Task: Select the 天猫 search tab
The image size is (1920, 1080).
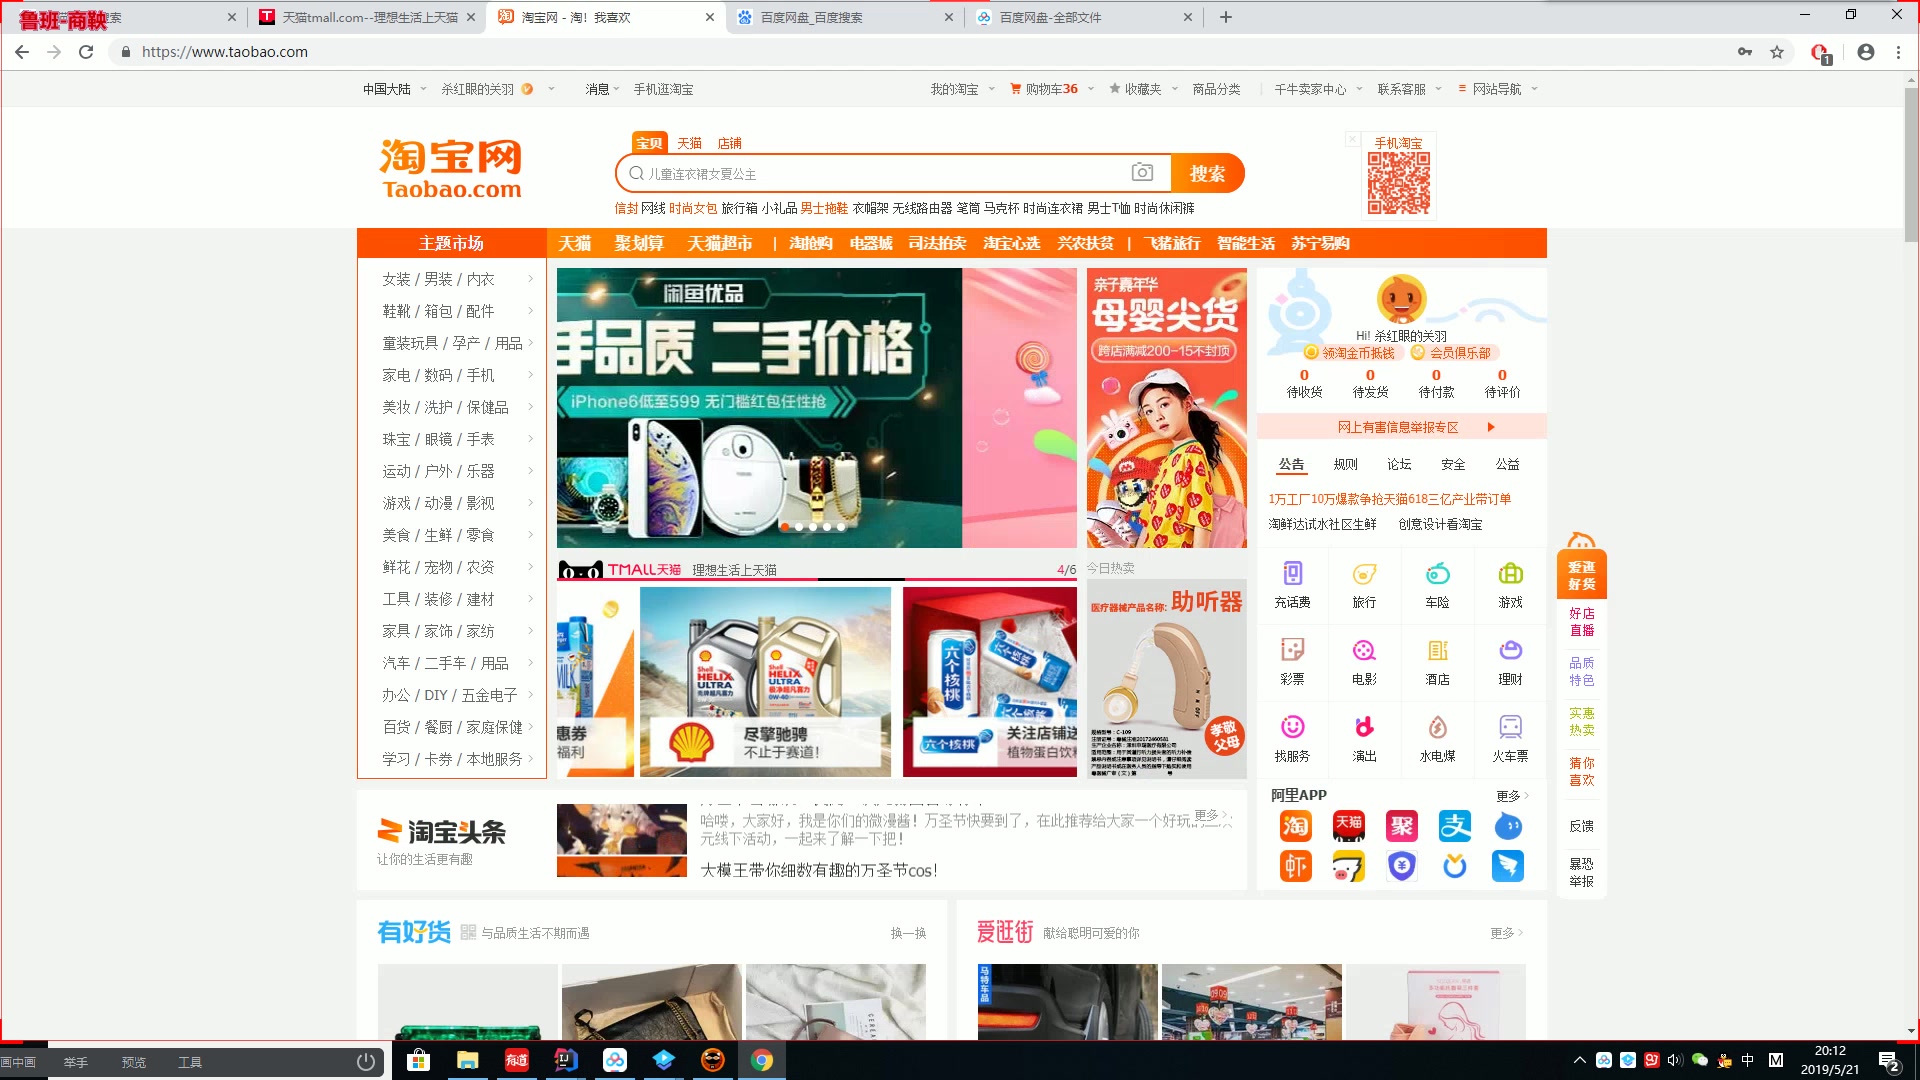Action: (689, 143)
